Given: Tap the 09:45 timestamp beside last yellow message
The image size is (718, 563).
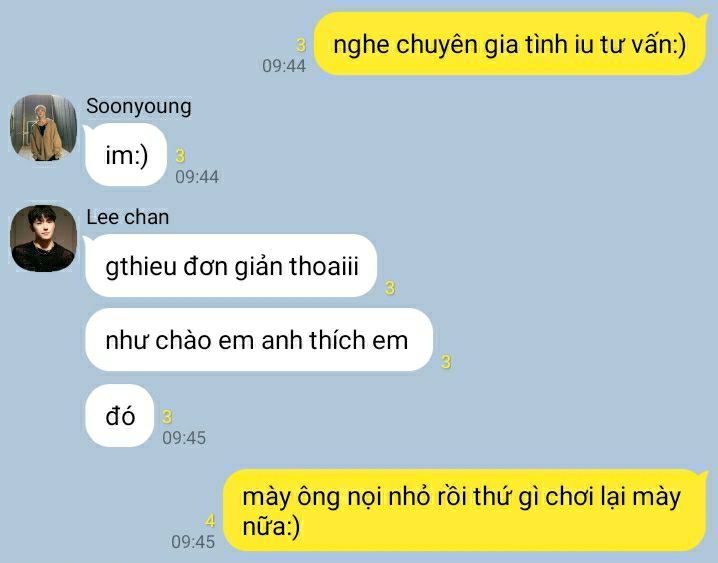Looking at the screenshot, I should point(193,542).
